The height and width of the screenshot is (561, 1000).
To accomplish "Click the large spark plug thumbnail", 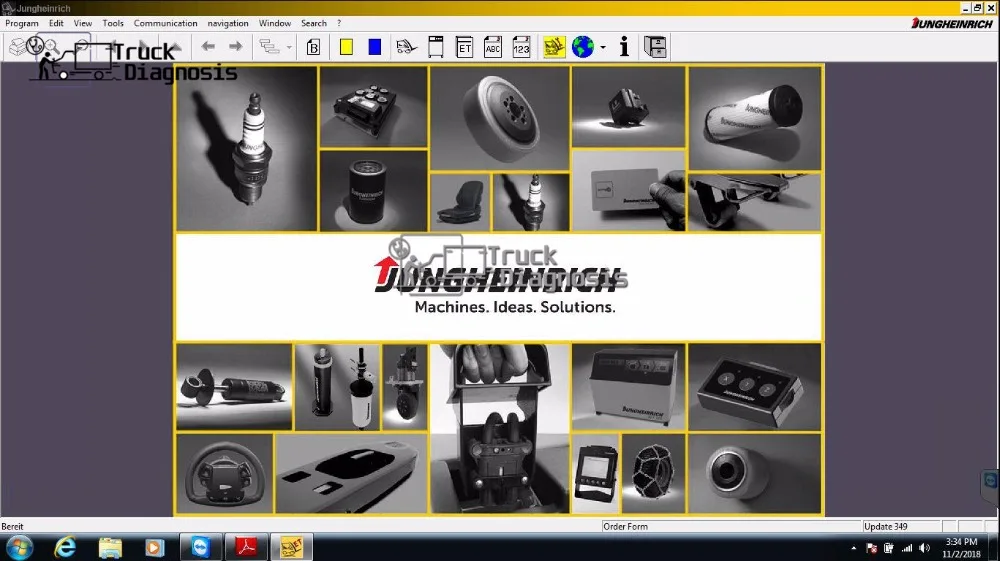I will pos(246,149).
